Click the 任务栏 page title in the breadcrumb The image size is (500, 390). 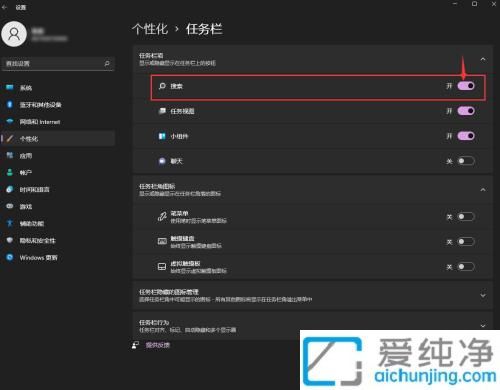(x=204, y=29)
